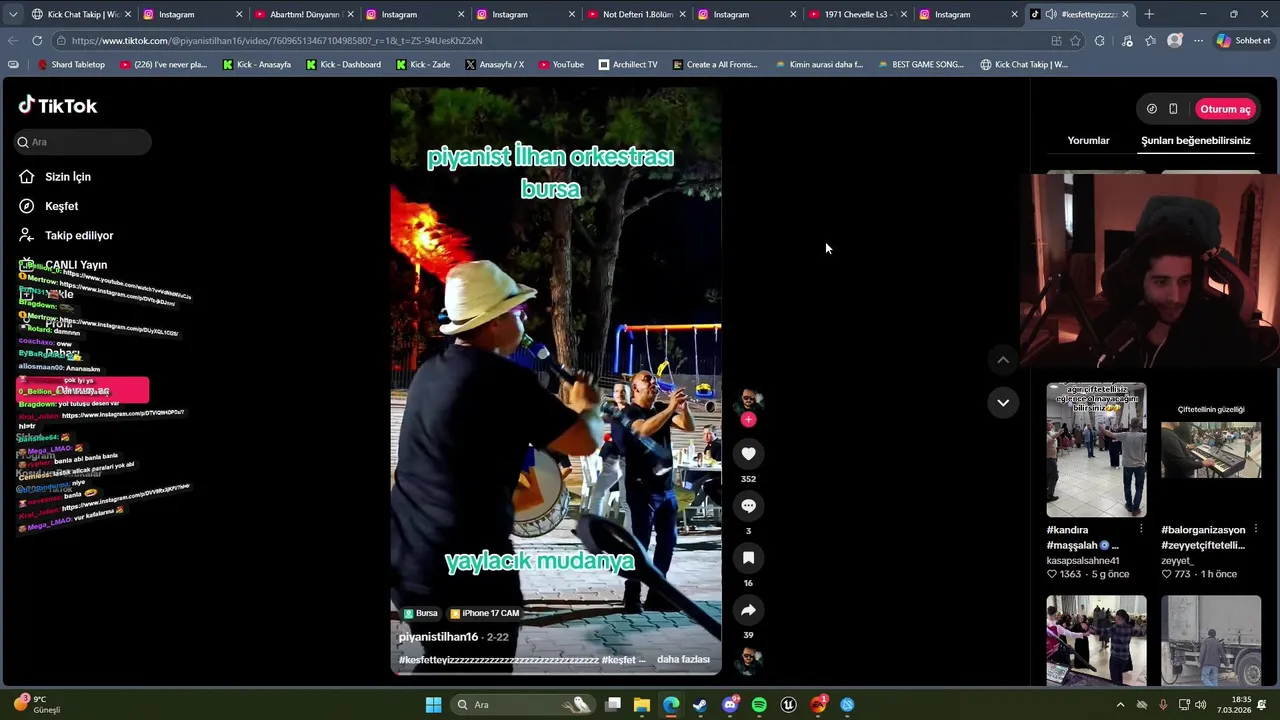Expand caption with daha fazlası

(x=683, y=660)
